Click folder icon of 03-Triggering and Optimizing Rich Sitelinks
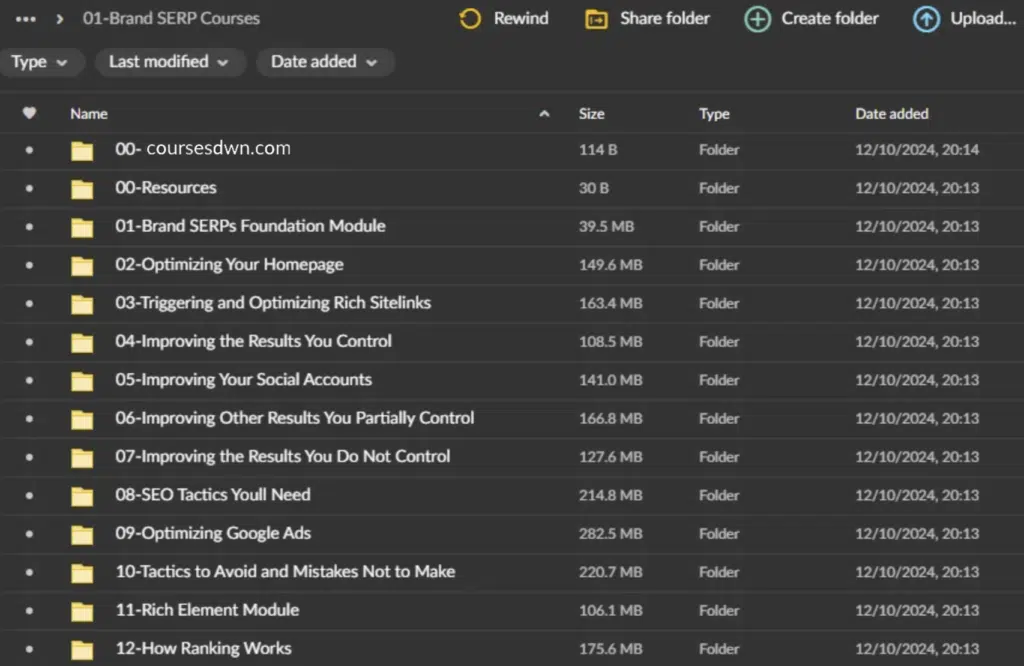Image resolution: width=1024 pixels, height=666 pixels. pos(82,304)
